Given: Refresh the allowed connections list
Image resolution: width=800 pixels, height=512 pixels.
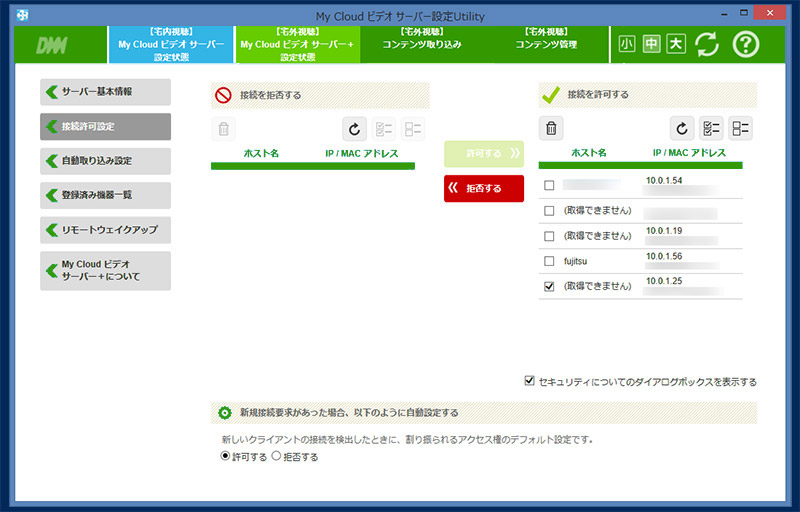Looking at the screenshot, I should pos(682,128).
